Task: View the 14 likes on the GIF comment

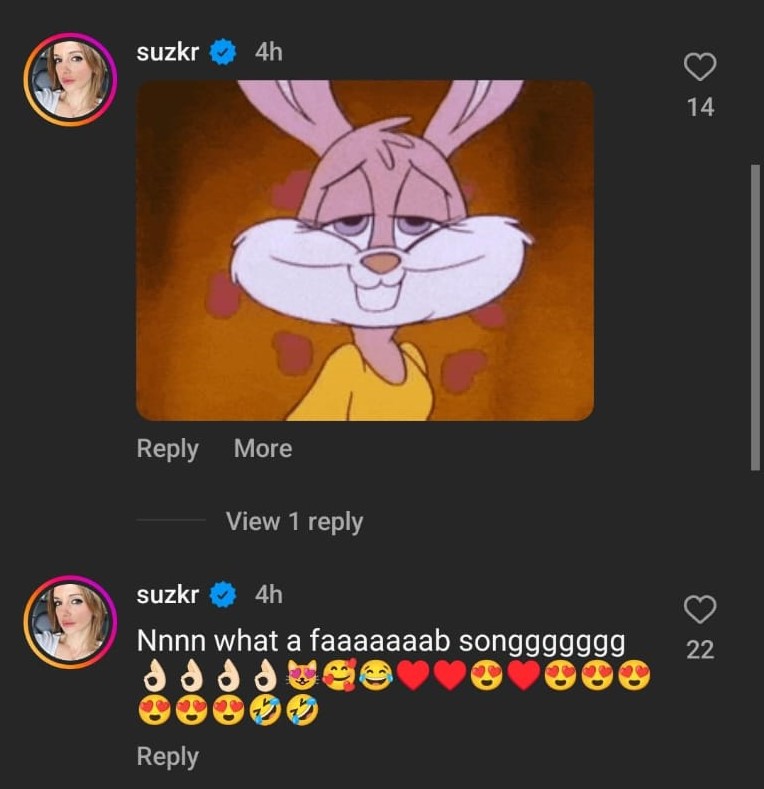Action: coord(700,107)
